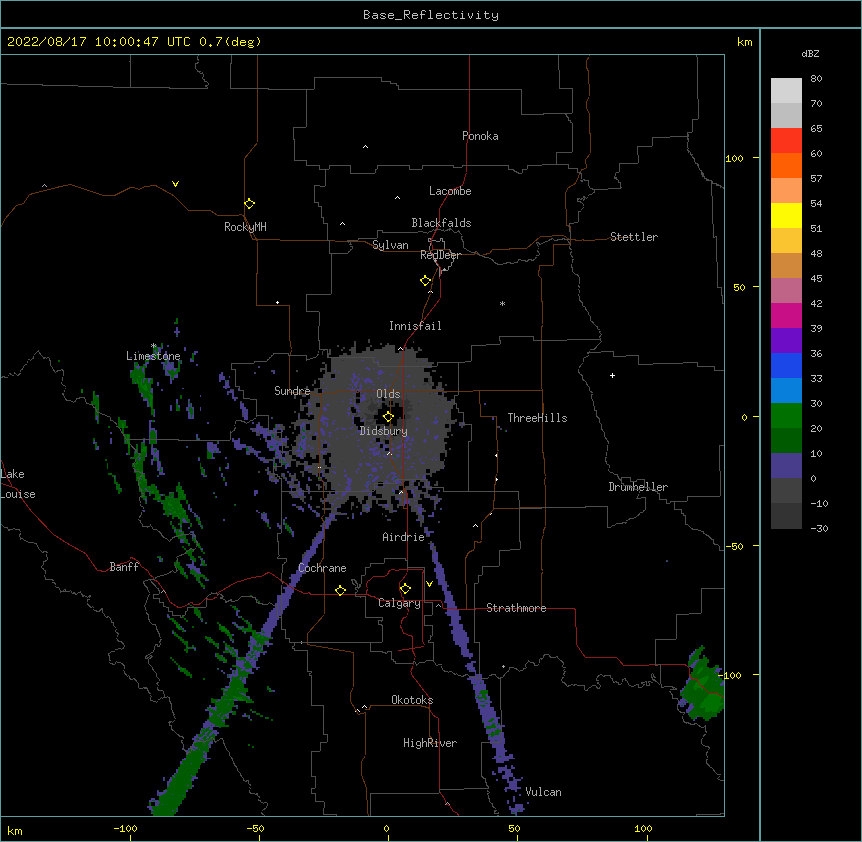This screenshot has width=862, height=842.
Task: Click the green echo cell at the map's southeast edge
Action: [701, 685]
